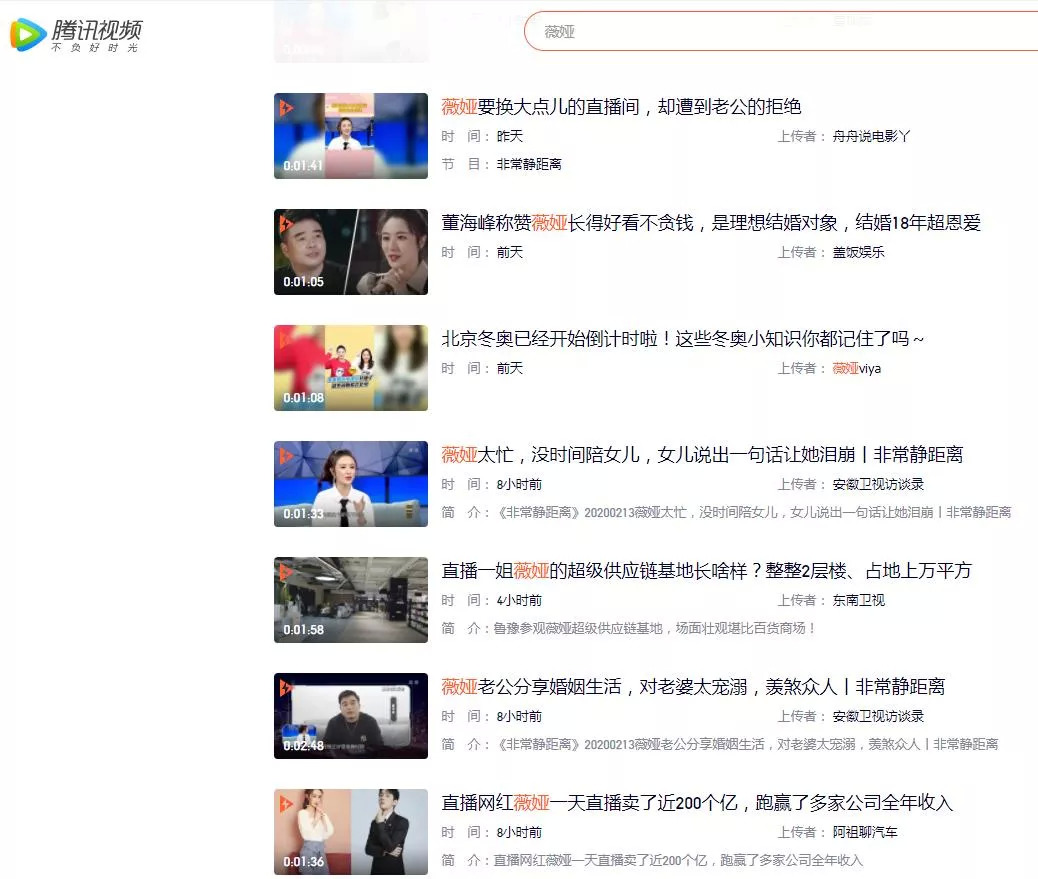Click description 直播网红薇娅一天直播卖了近200个亿
The image size is (1038, 879).
[x=679, y=860]
